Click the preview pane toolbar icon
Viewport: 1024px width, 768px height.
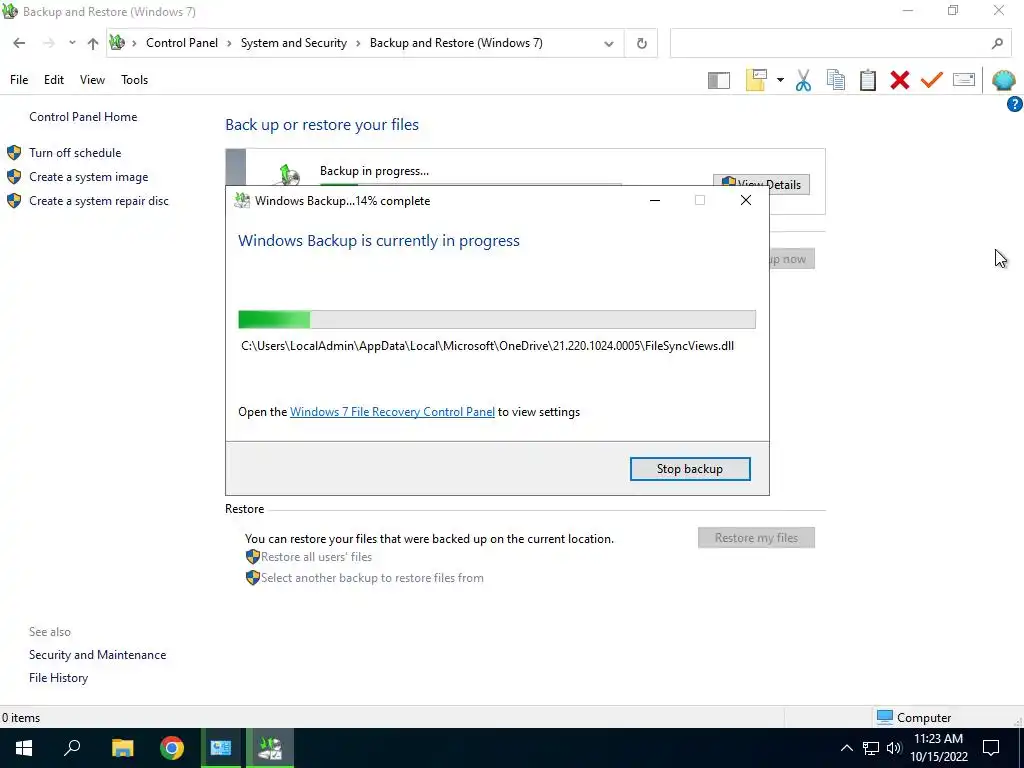718,80
